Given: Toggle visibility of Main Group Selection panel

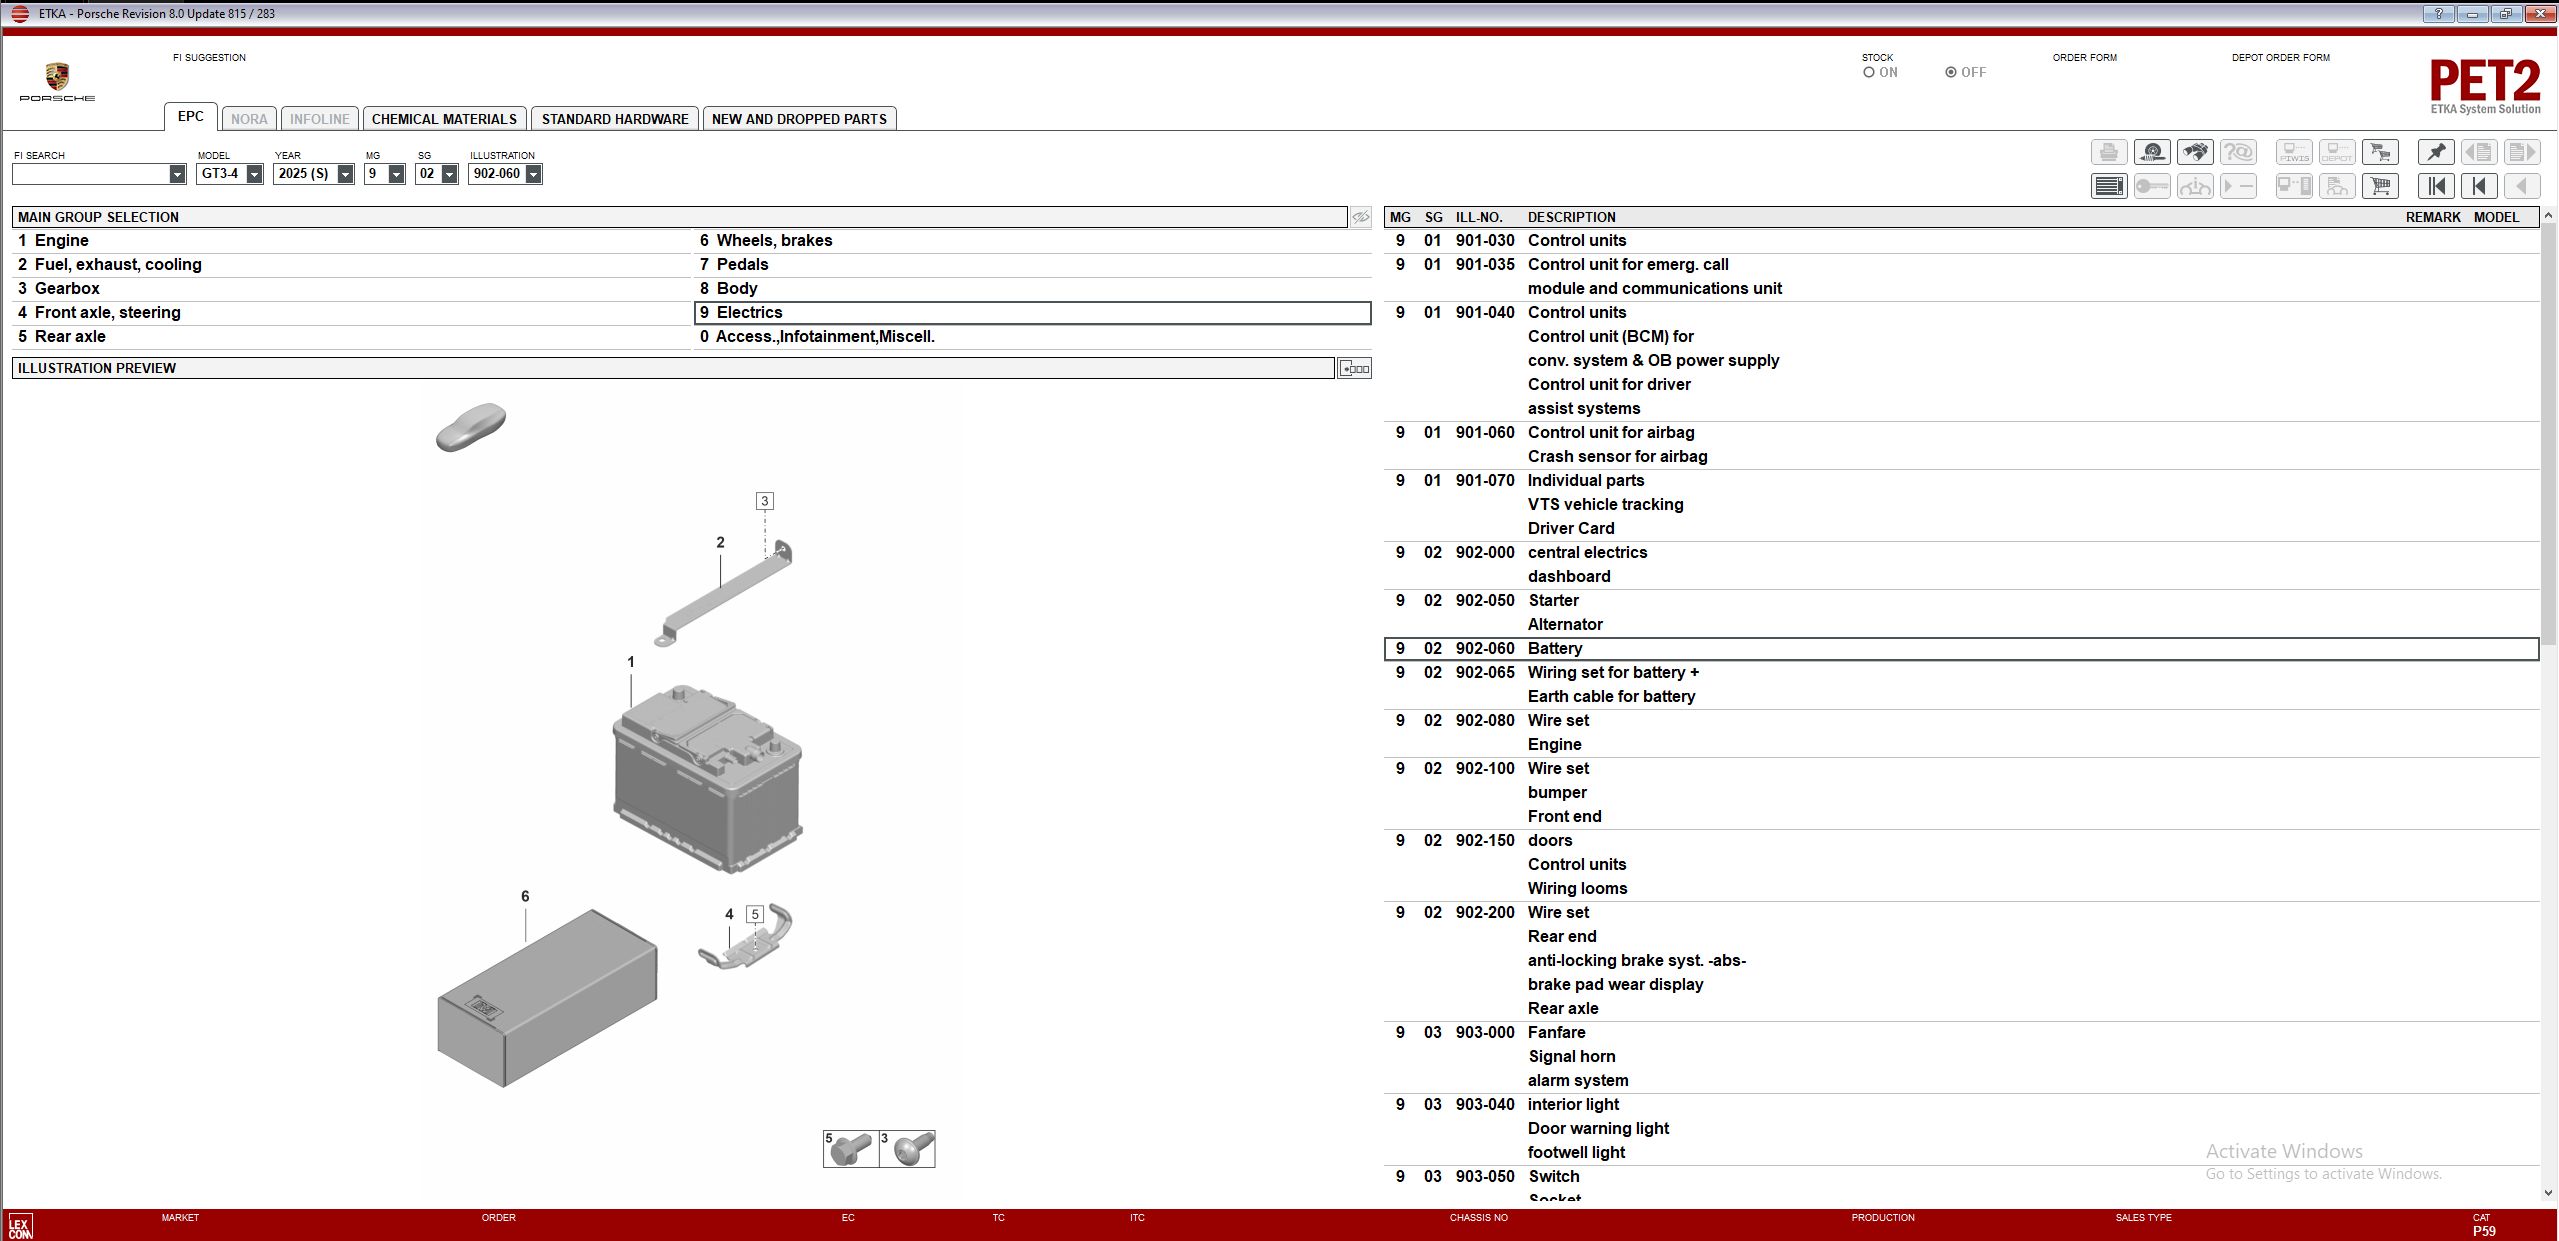Looking at the screenshot, I should (1361, 216).
